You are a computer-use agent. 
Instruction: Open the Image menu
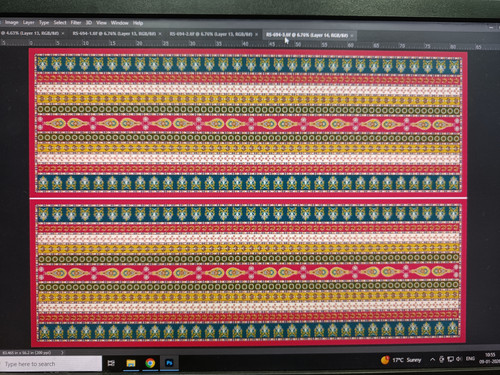(11, 22)
